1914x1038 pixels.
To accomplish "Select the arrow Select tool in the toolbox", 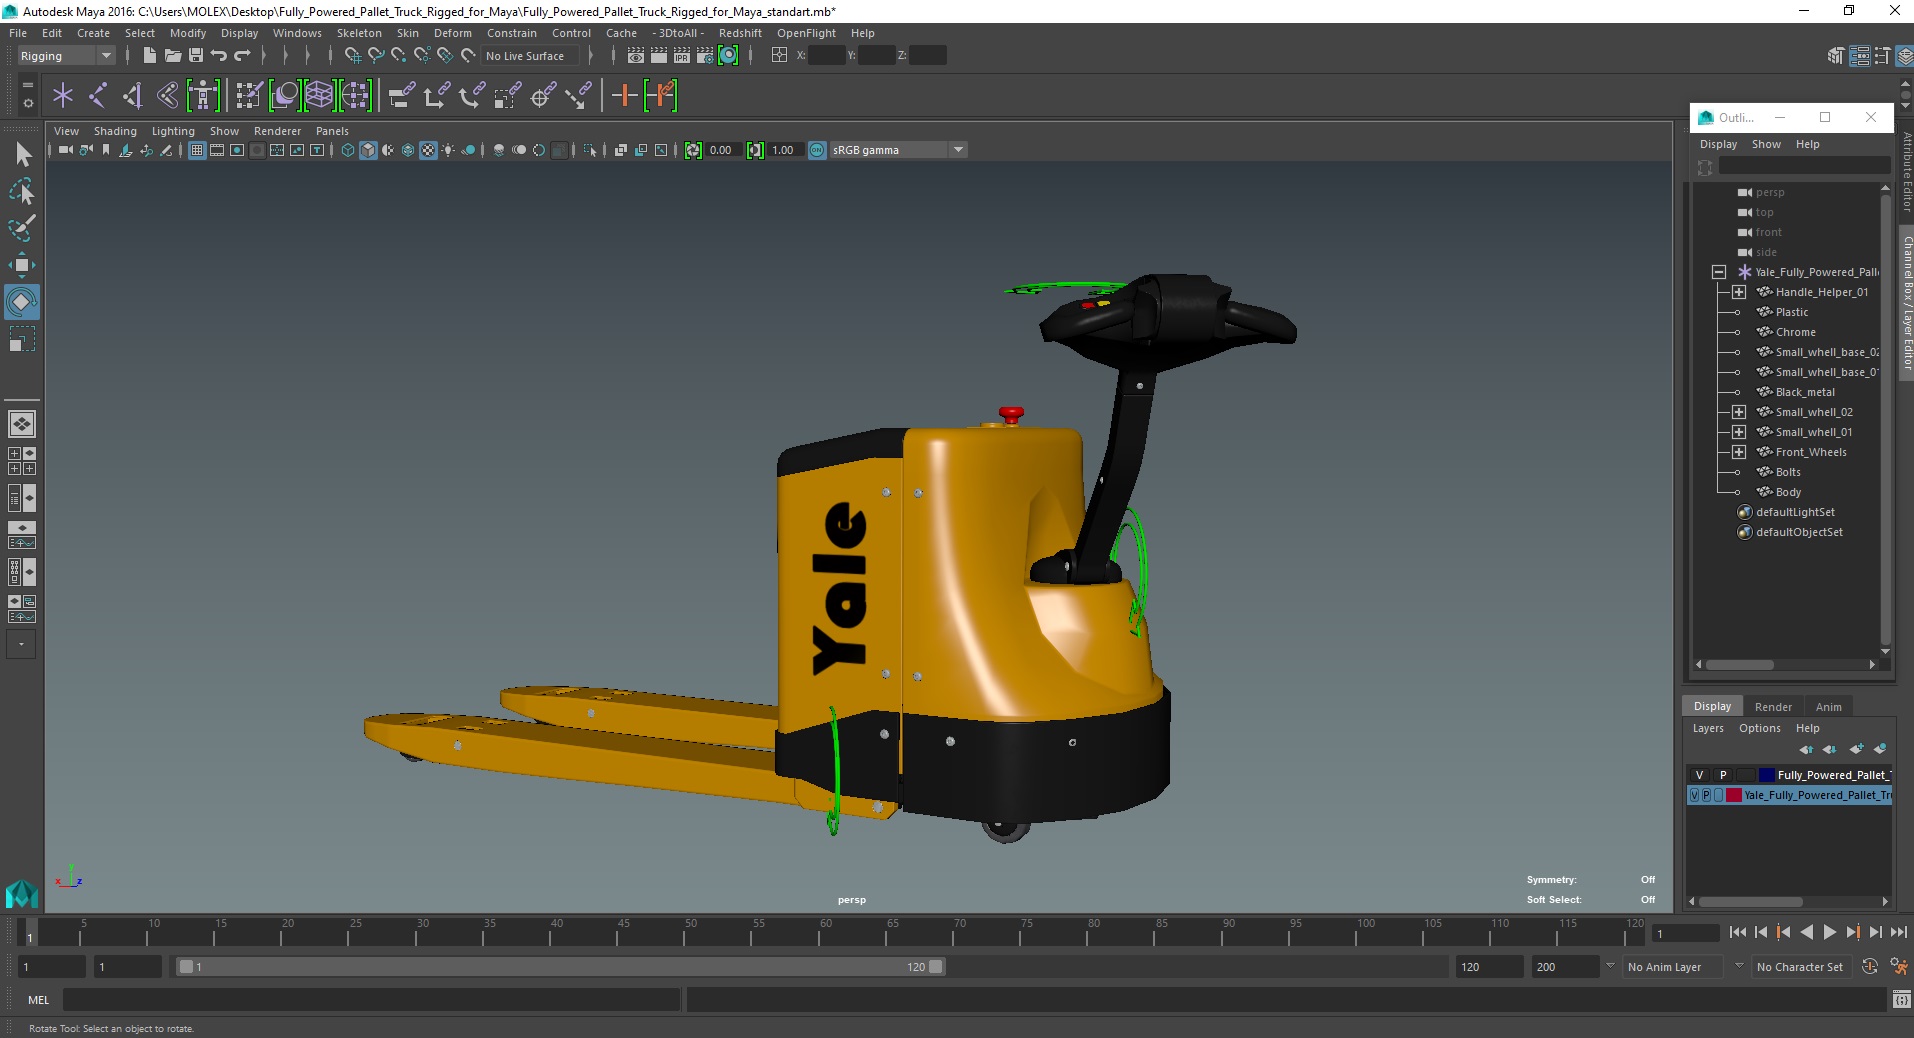I will pos(23,154).
